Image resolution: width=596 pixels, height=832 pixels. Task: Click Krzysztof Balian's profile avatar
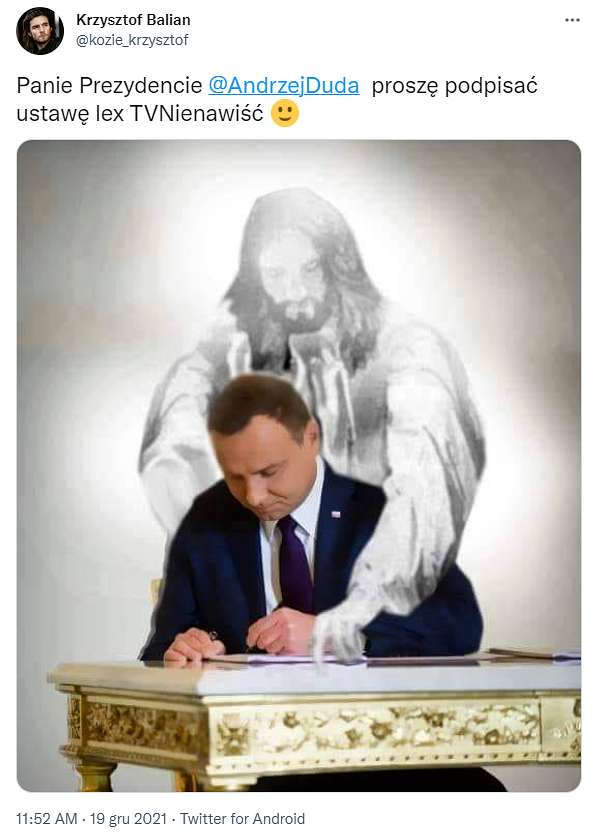click(40, 31)
